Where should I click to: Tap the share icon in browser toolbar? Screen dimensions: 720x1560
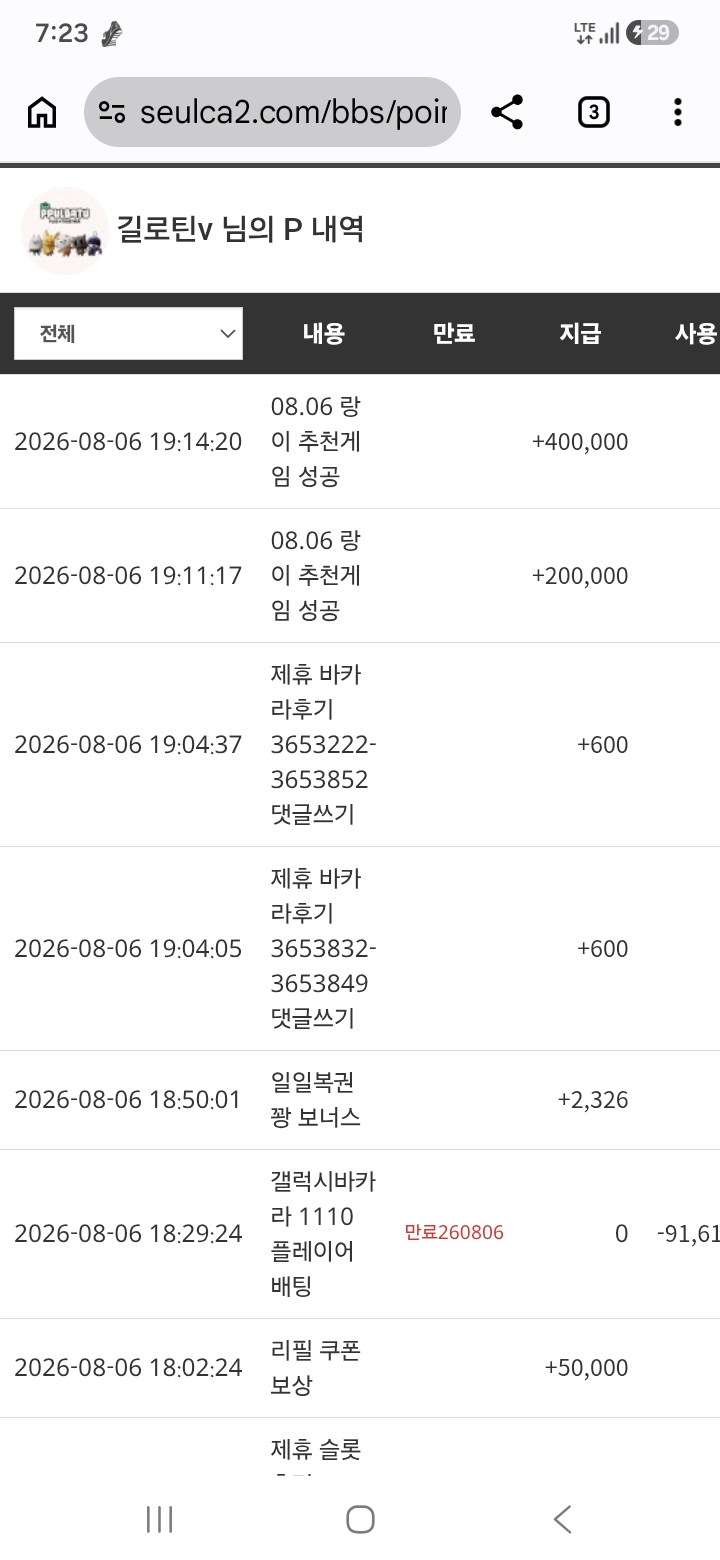pos(507,113)
